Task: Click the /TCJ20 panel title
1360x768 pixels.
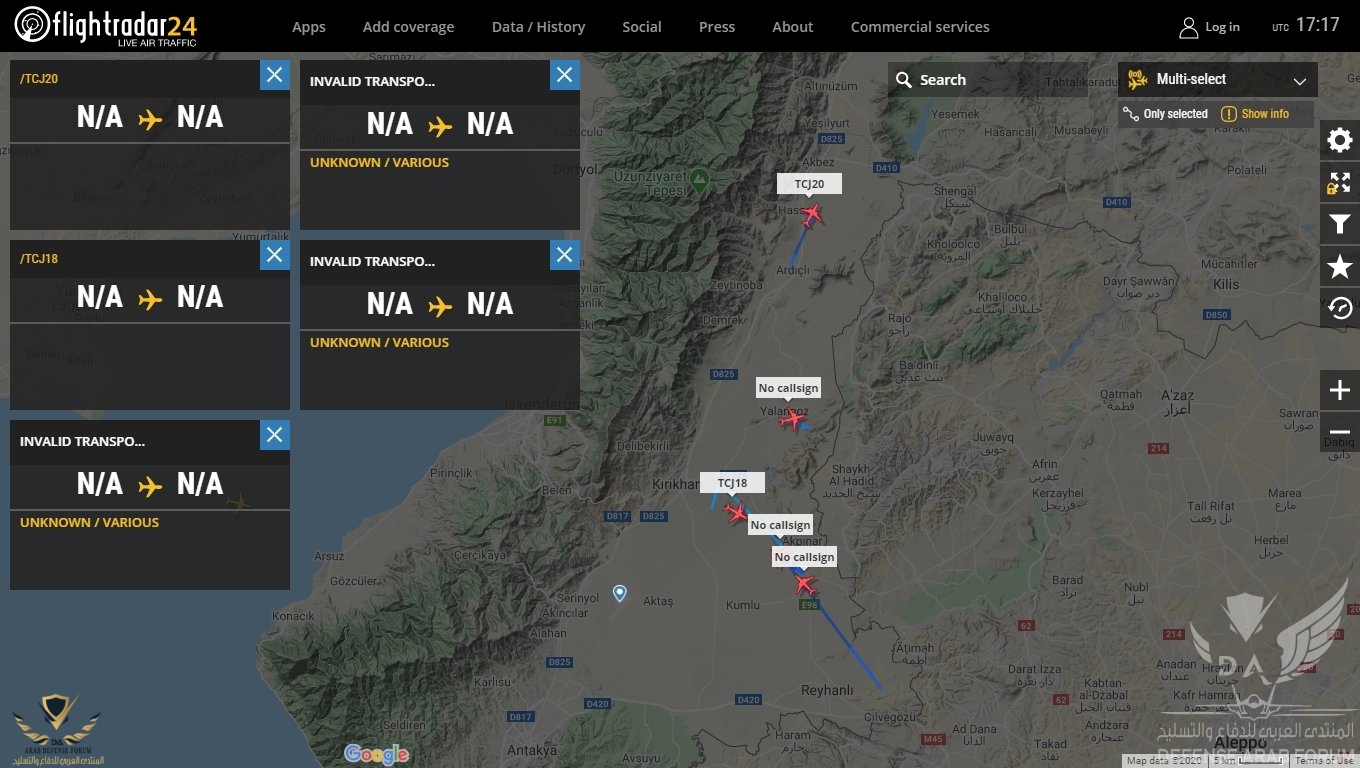Action: point(39,79)
